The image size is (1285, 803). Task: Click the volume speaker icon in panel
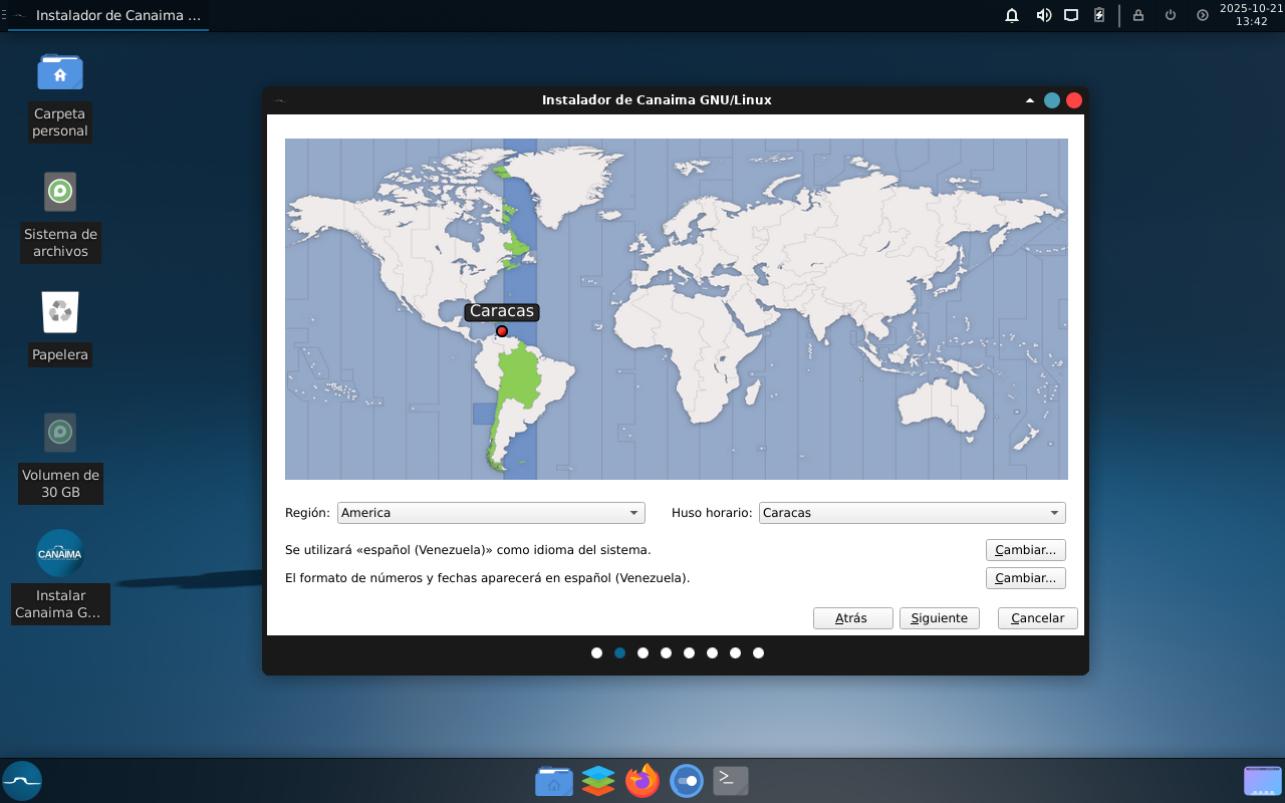point(1043,15)
